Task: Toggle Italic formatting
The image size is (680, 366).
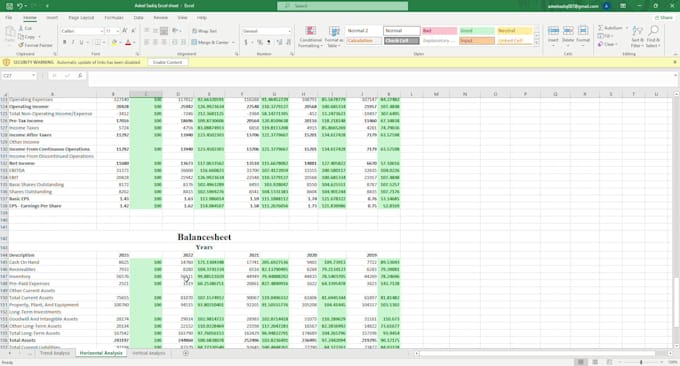Action: [x=73, y=42]
